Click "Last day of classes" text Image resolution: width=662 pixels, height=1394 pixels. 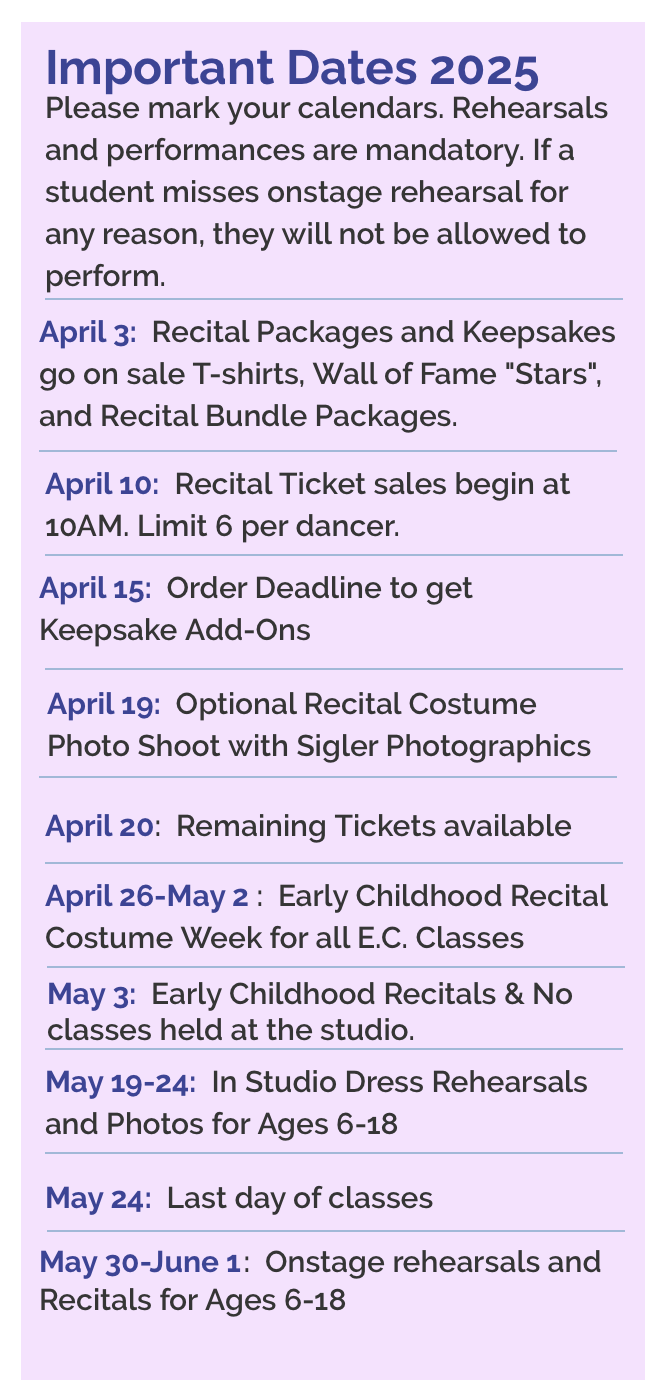[x=299, y=1198]
